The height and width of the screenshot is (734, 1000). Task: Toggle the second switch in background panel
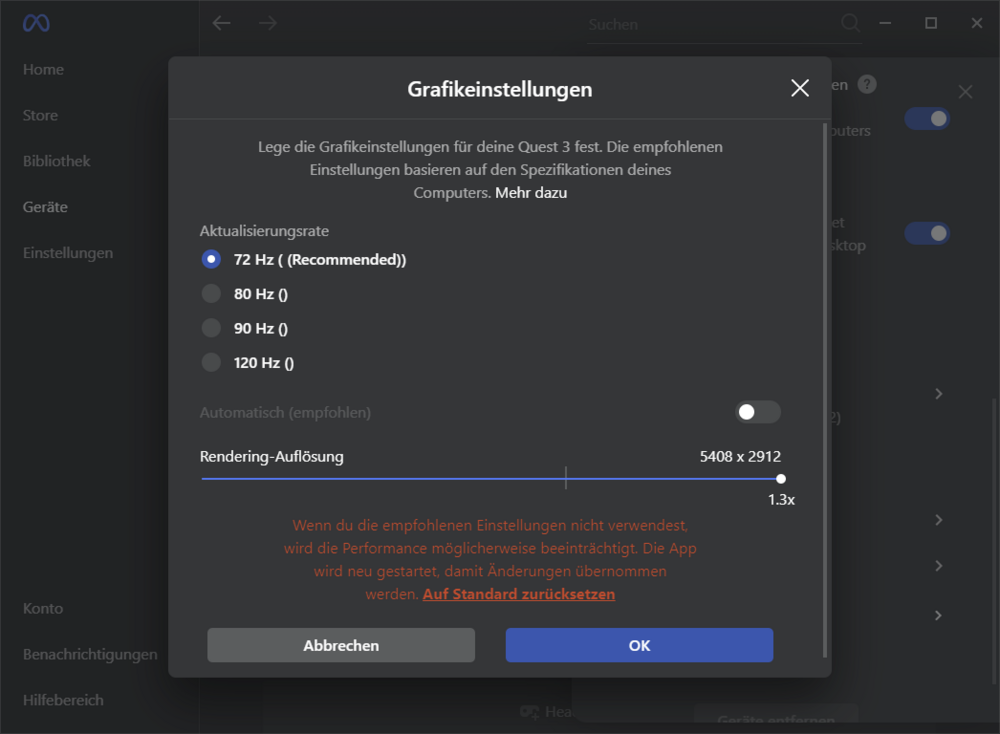(927, 233)
